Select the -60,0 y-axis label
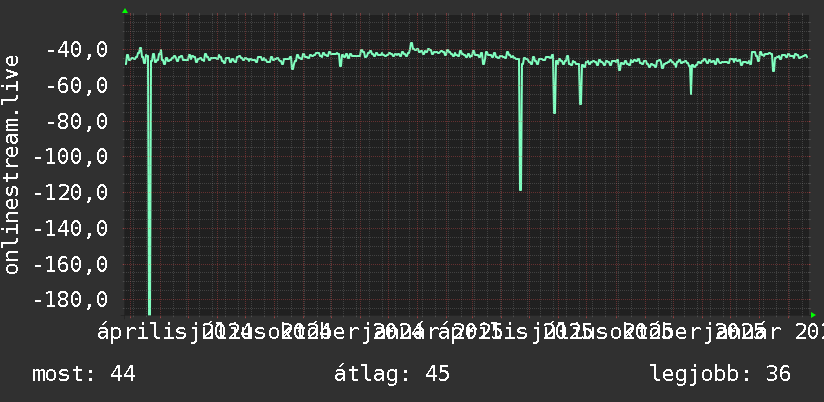This screenshot has height=402, width=824. pos(77,86)
